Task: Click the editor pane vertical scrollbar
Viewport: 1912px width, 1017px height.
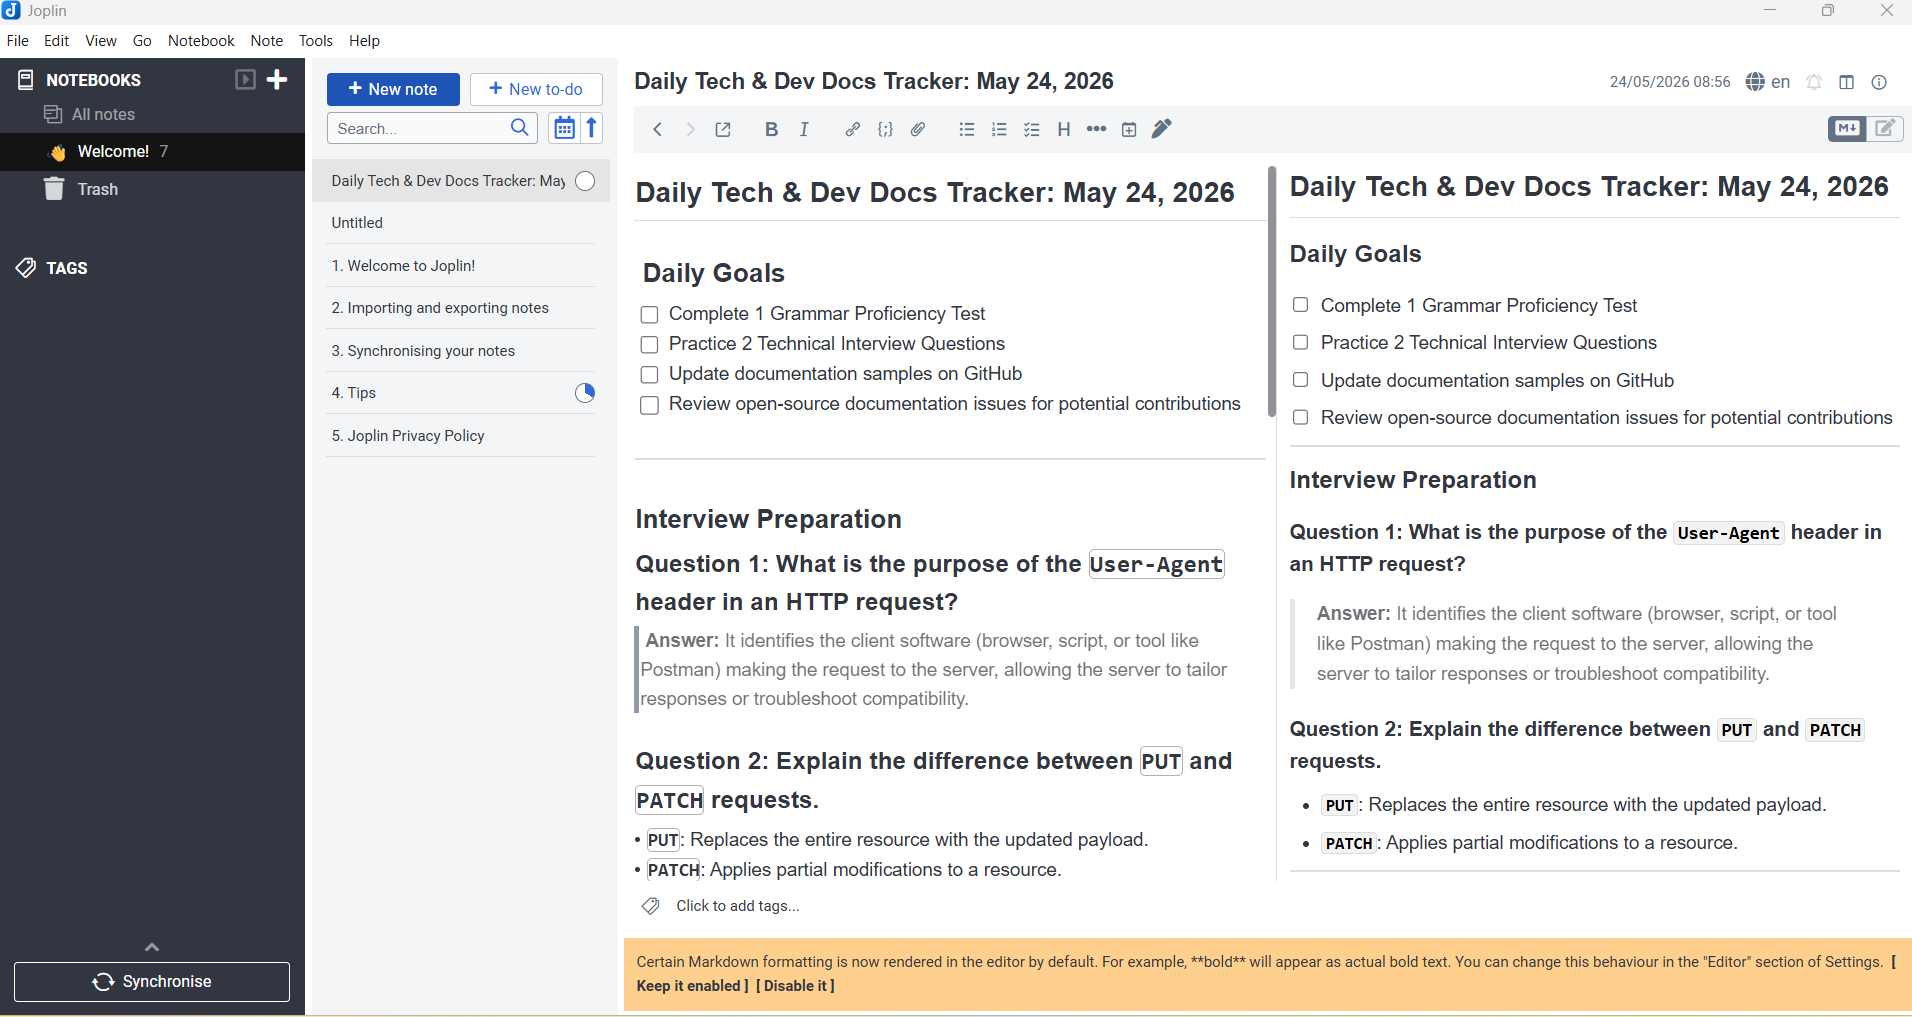Action: [1272, 292]
